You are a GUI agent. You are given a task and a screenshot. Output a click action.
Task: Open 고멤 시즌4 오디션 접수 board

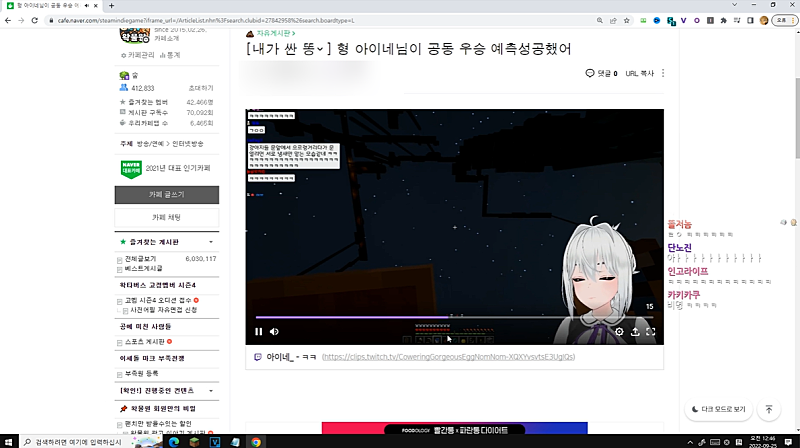tap(158, 300)
